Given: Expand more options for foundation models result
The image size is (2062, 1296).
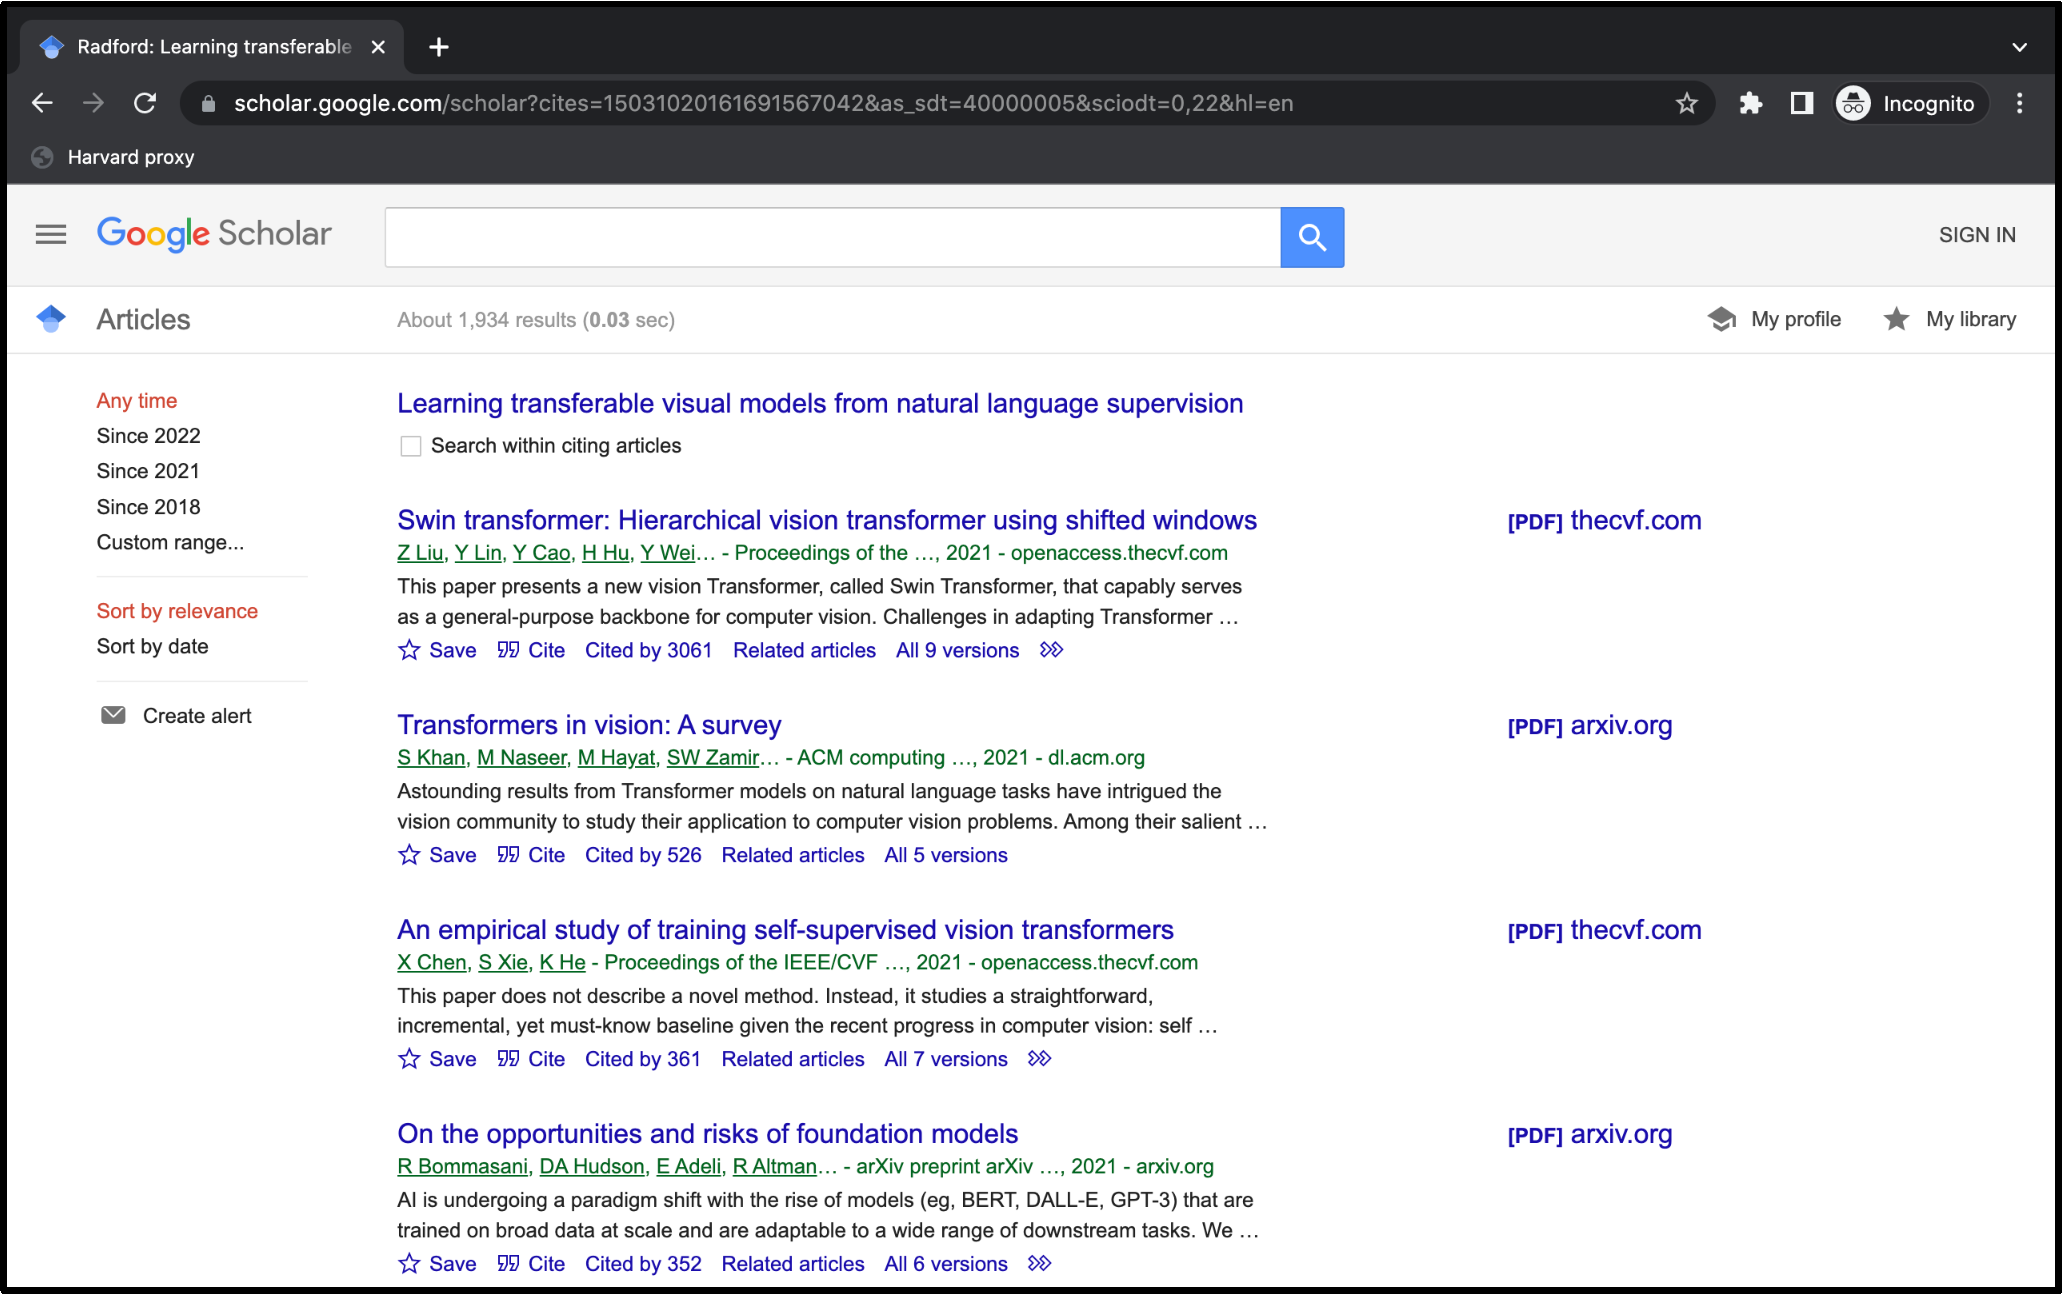Looking at the screenshot, I should coord(1040,1264).
